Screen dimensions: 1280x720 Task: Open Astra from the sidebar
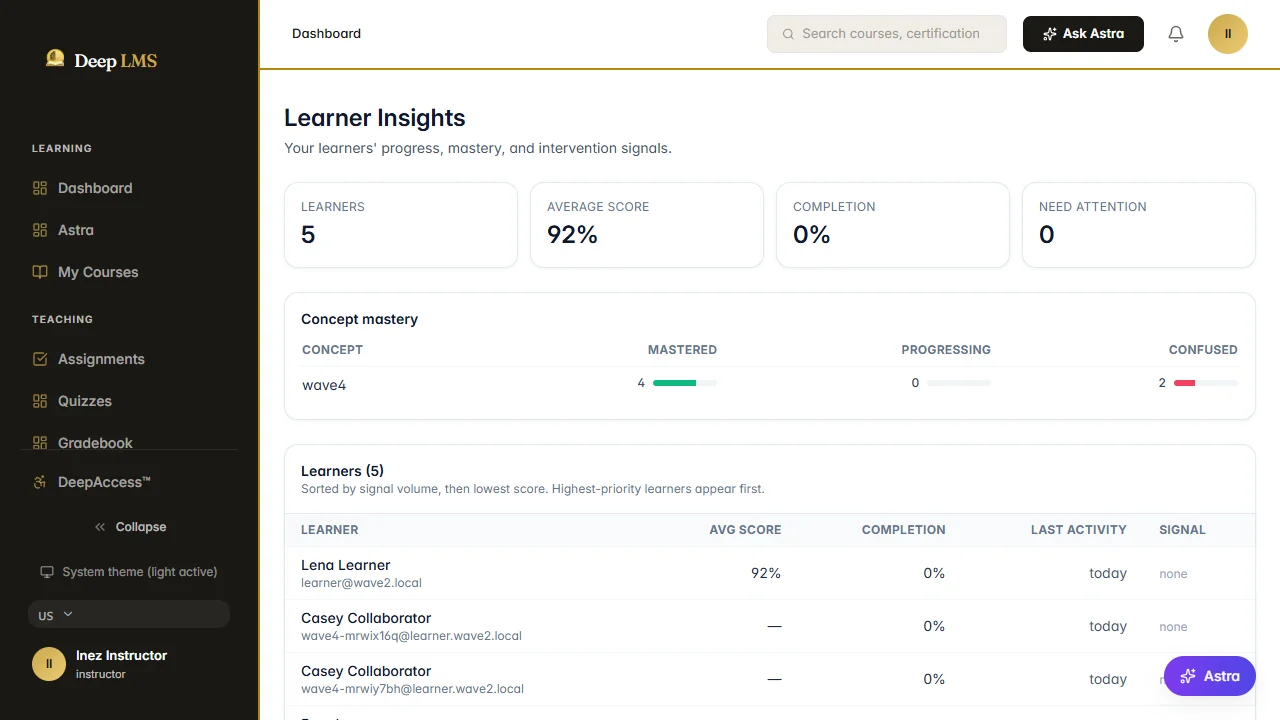point(129,230)
